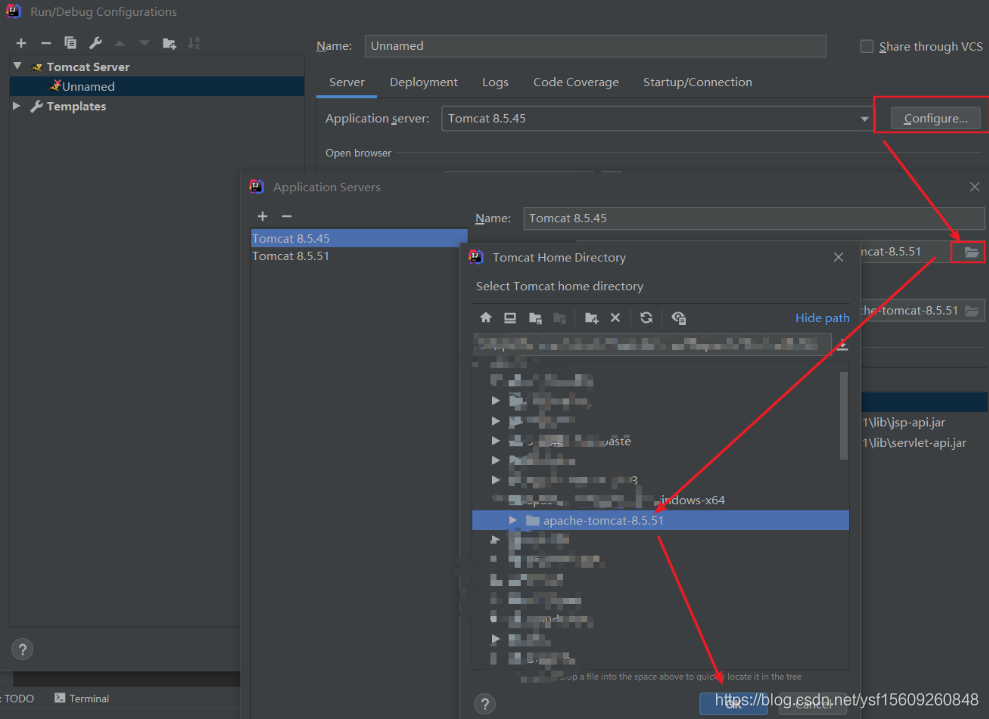This screenshot has height=719, width=989.
Task: Switch to the Deployment tab
Action: pos(423,82)
